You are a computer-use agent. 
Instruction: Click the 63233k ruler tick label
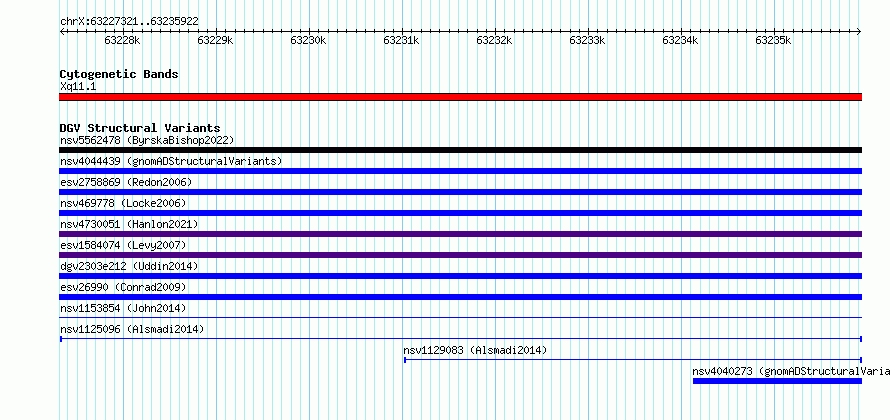click(x=587, y=40)
